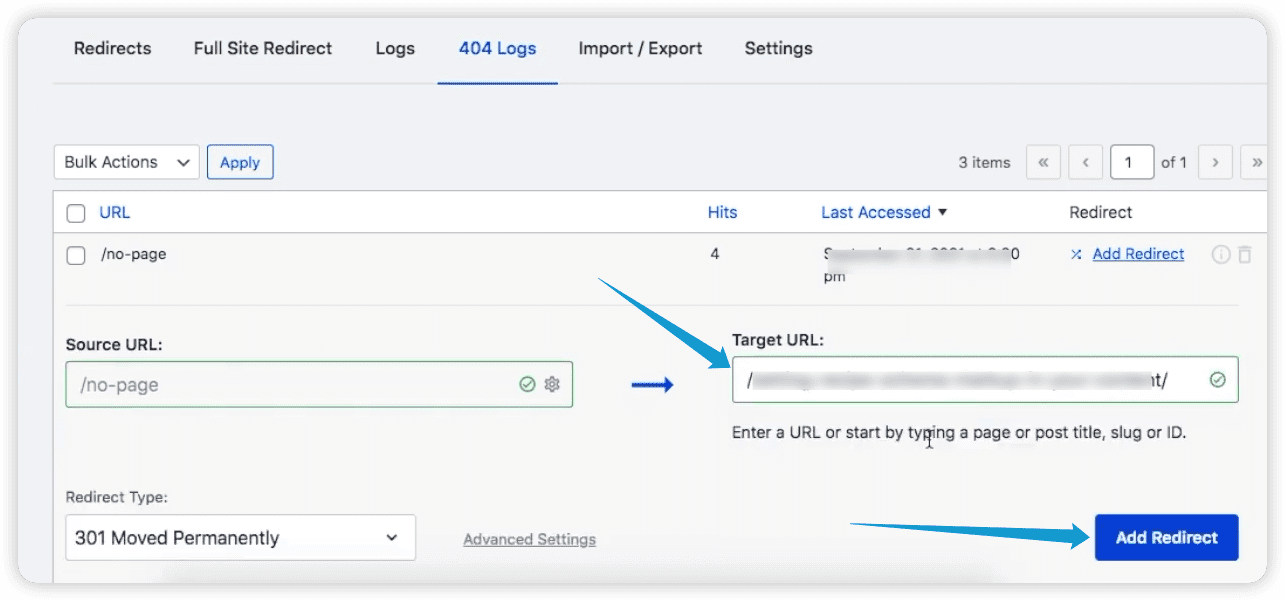Expand the Bulk Actions dropdown
1285x601 pixels.
coord(127,162)
